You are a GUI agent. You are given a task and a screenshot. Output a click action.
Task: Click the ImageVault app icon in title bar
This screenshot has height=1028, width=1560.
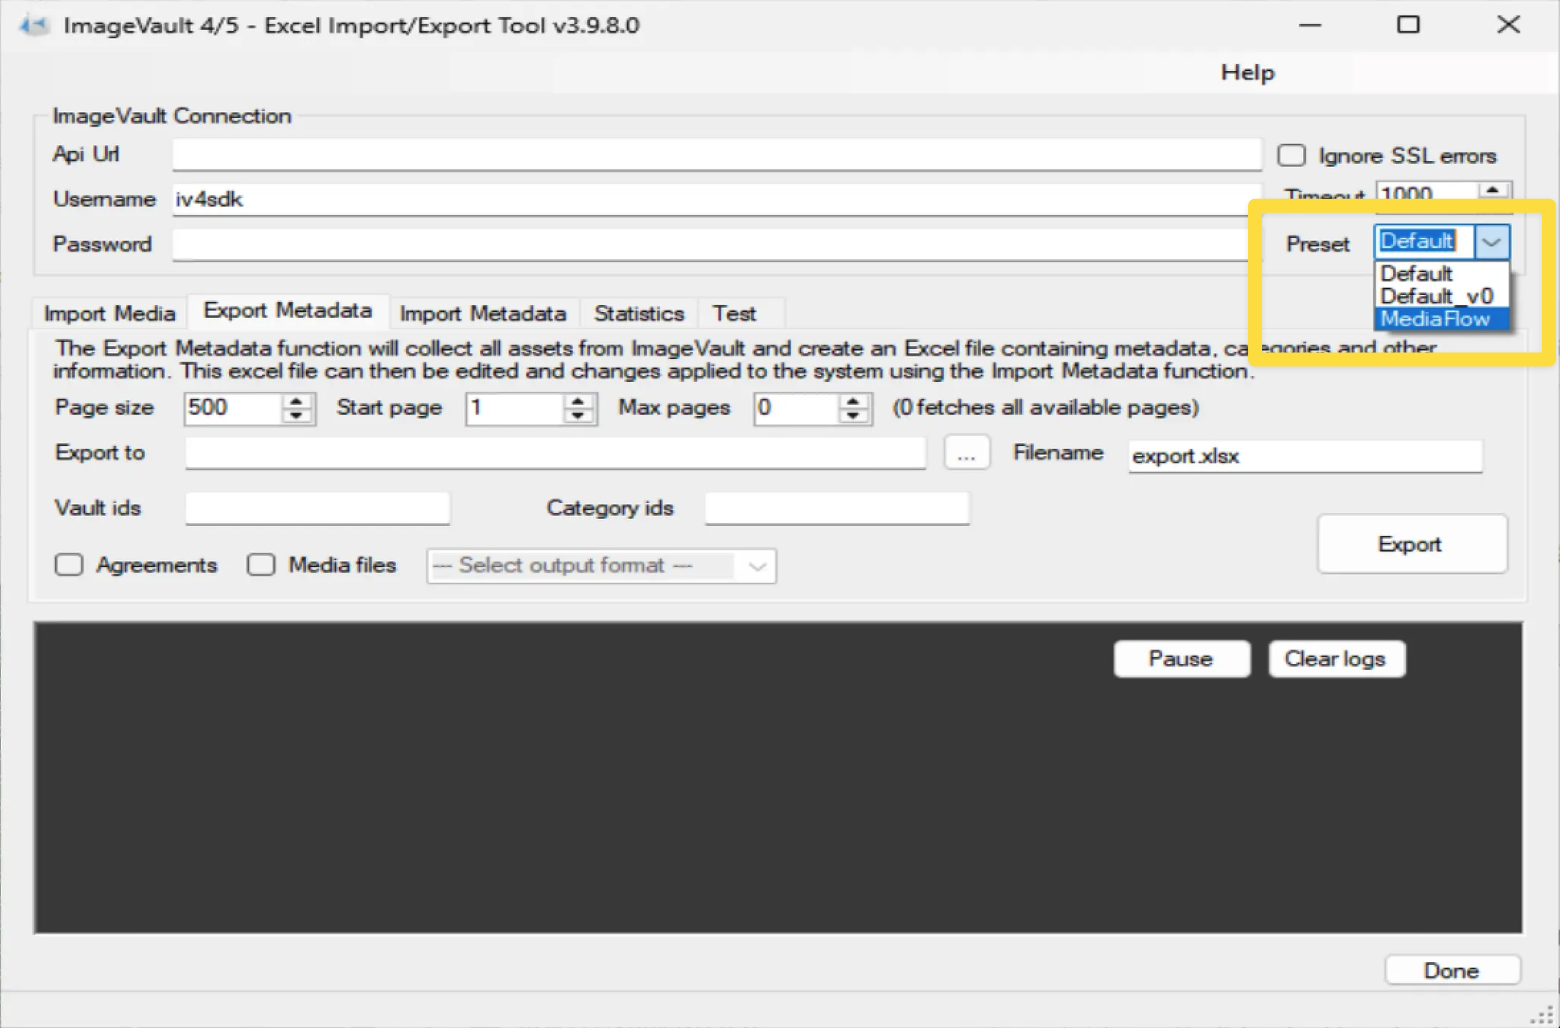pyautogui.click(x=33, y=25)
